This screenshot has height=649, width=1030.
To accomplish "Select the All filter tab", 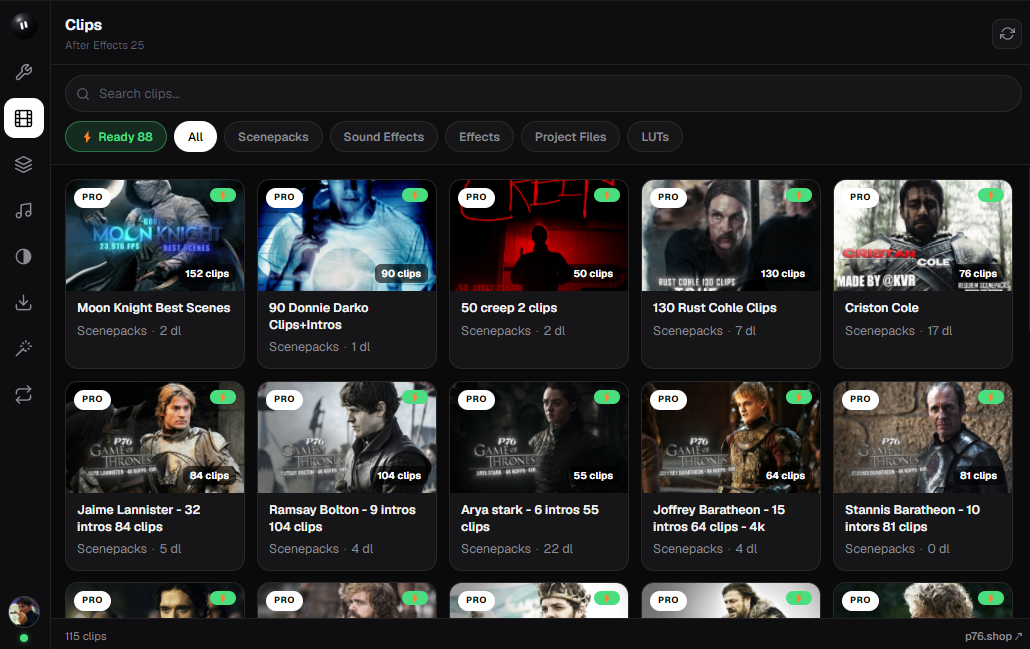I will [x=195, y=137].
